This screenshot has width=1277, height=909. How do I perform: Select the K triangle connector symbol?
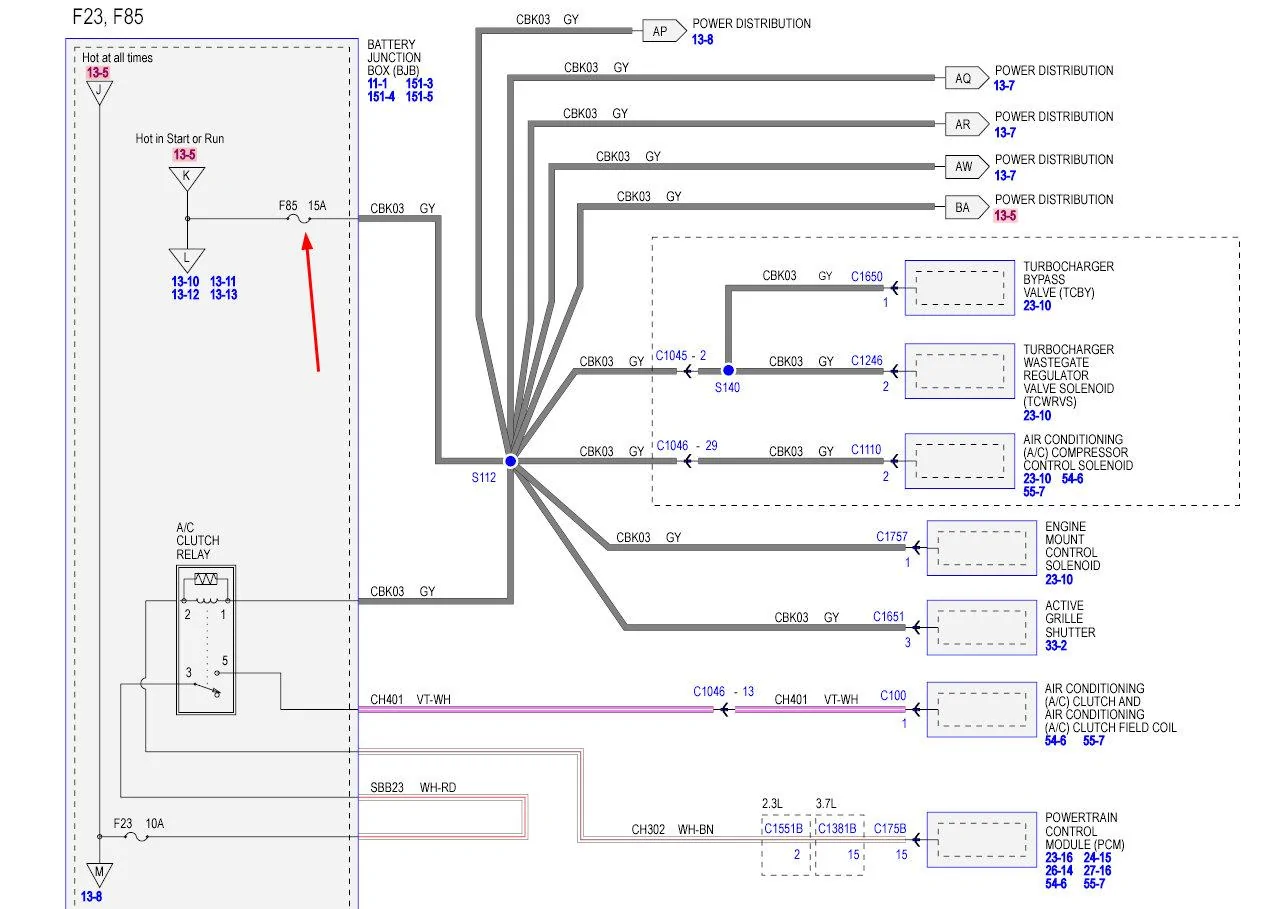(187, 178)
